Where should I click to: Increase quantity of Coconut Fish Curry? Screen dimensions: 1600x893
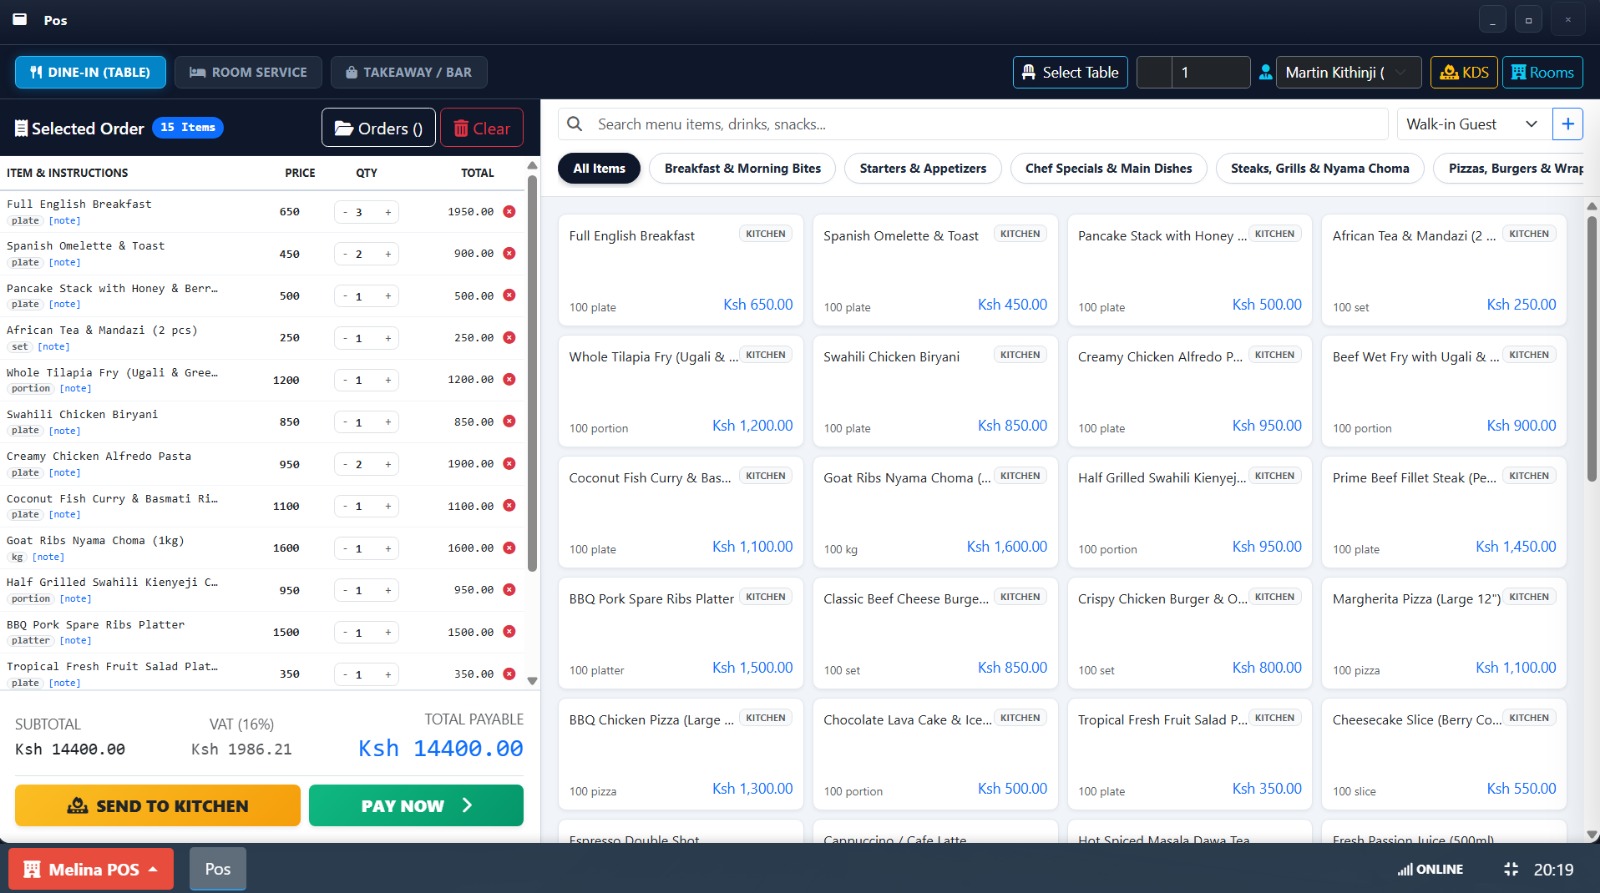click(388, 506)
